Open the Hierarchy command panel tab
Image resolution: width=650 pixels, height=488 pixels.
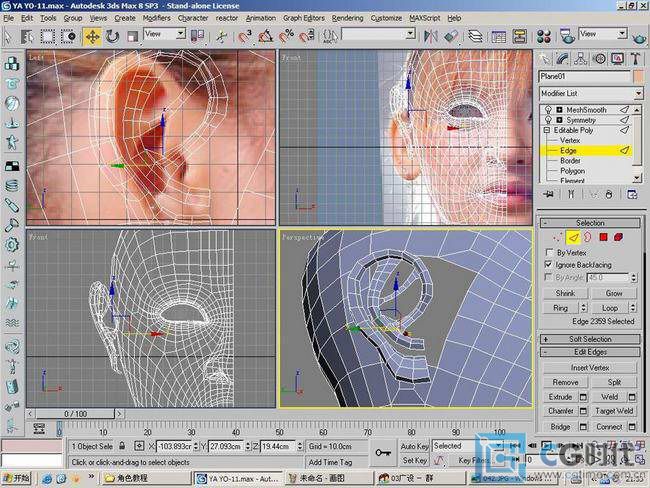click(x=581, y=59)
